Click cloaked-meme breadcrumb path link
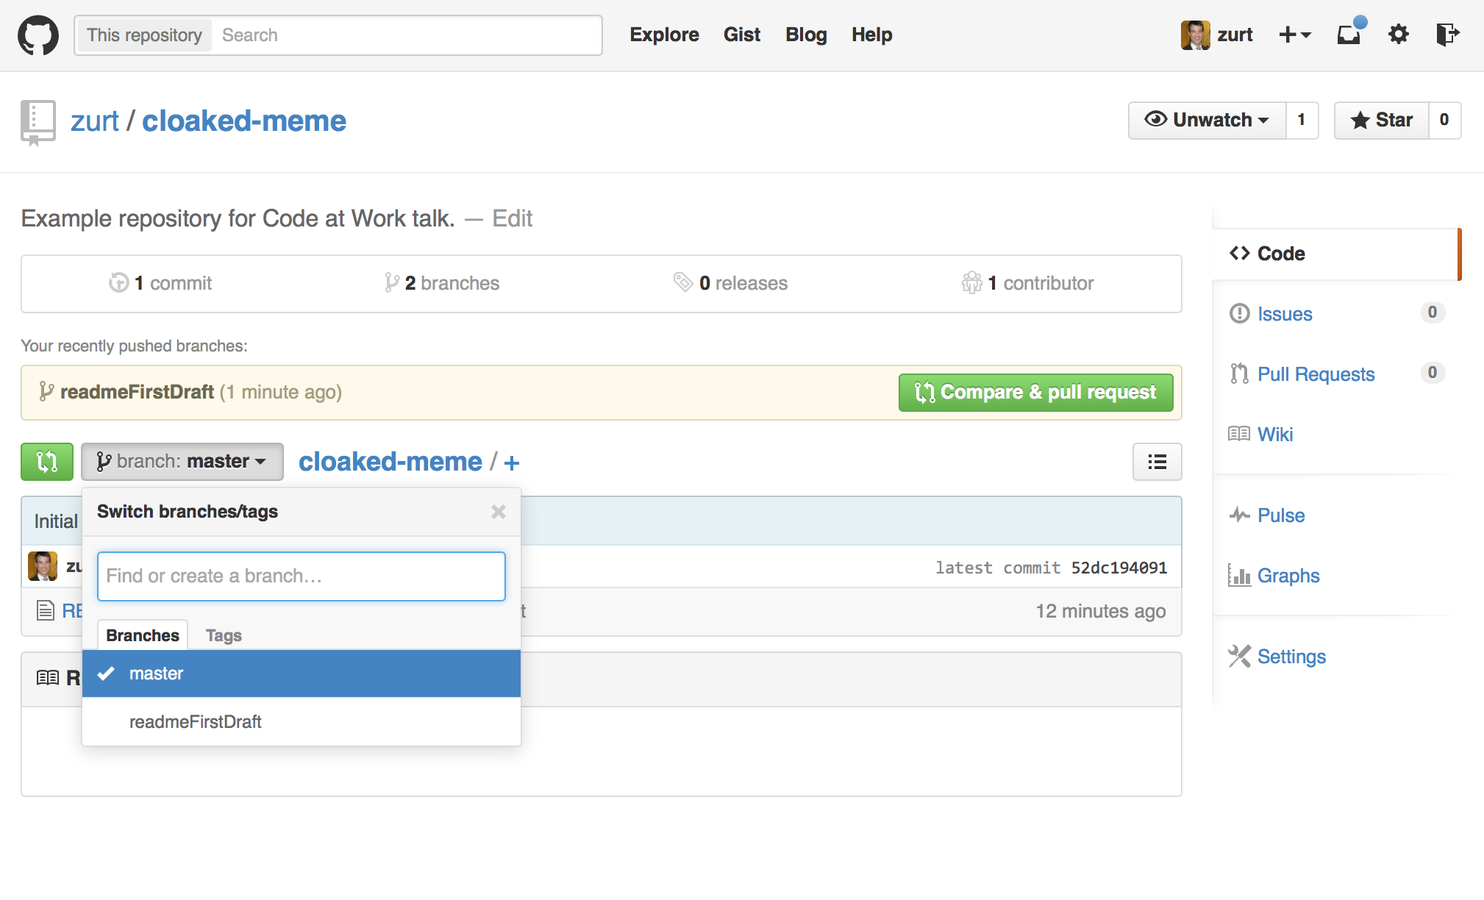This screenshot has width=1484, height=900. pyautogui.click(x=390, y=462)
